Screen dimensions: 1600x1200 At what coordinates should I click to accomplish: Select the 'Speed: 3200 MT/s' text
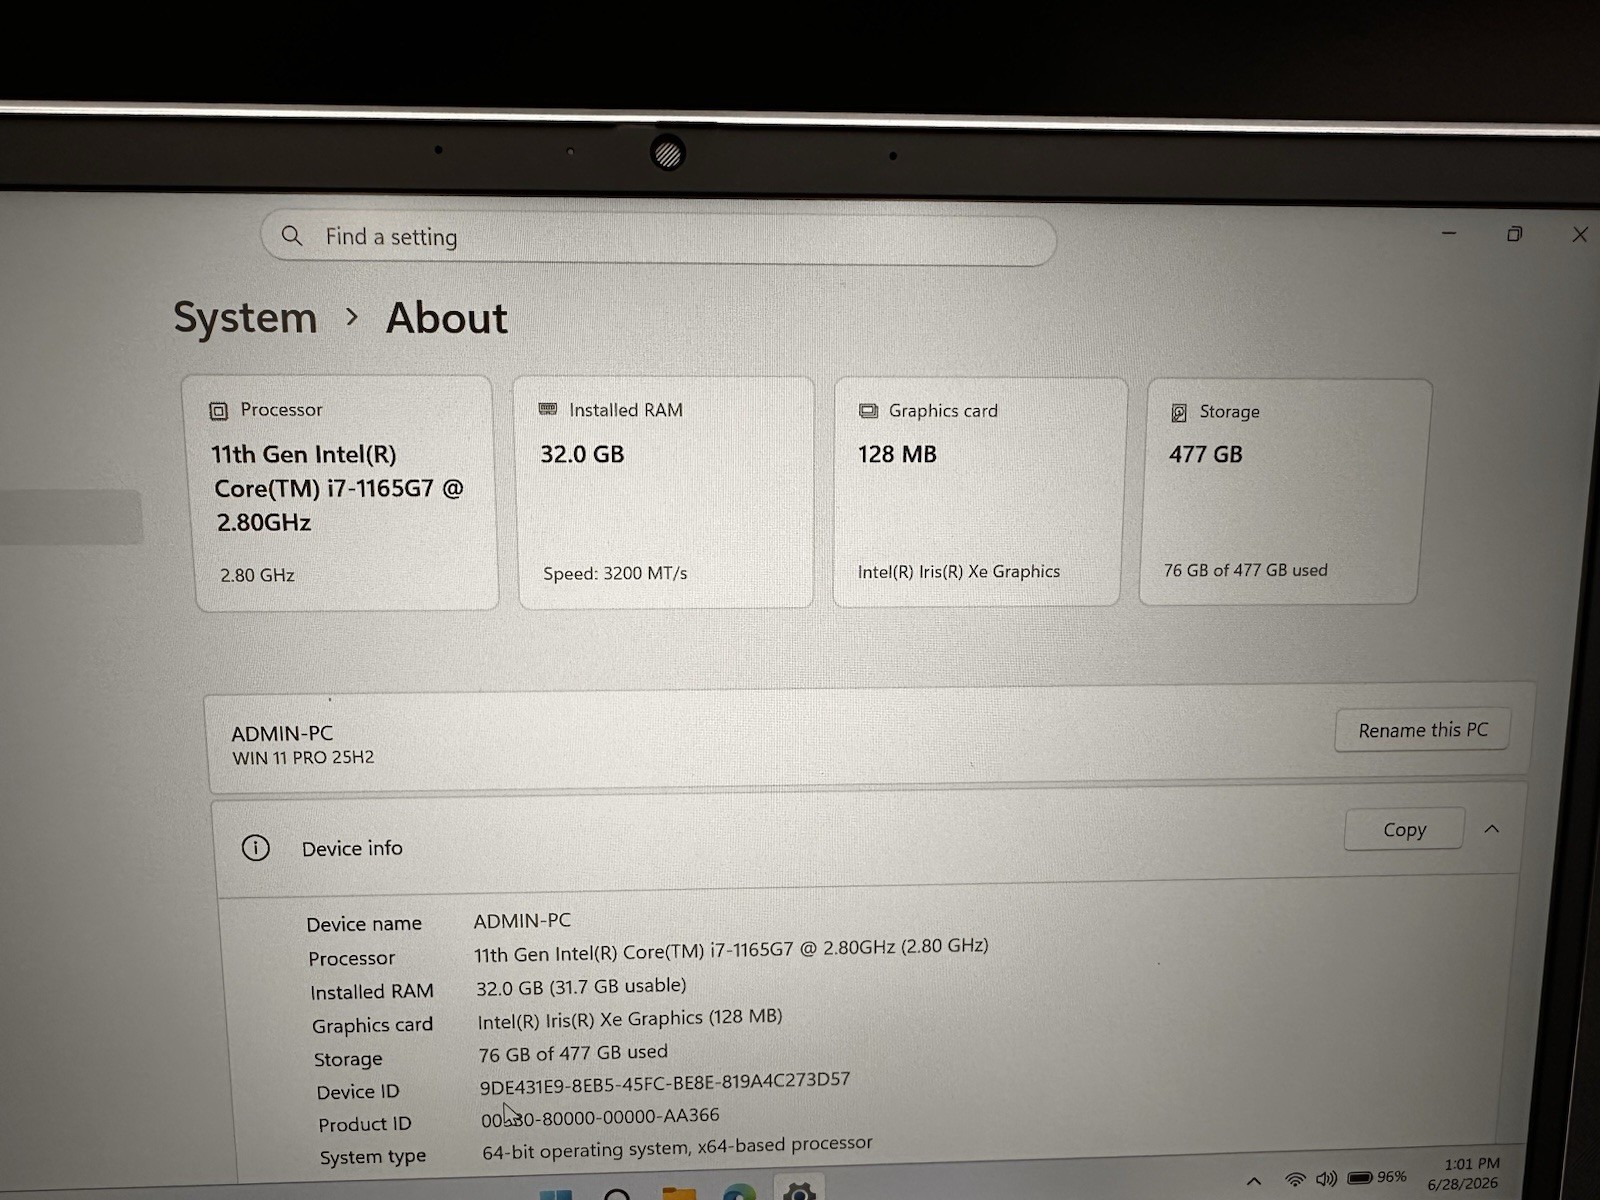click(x=615, y=573)
